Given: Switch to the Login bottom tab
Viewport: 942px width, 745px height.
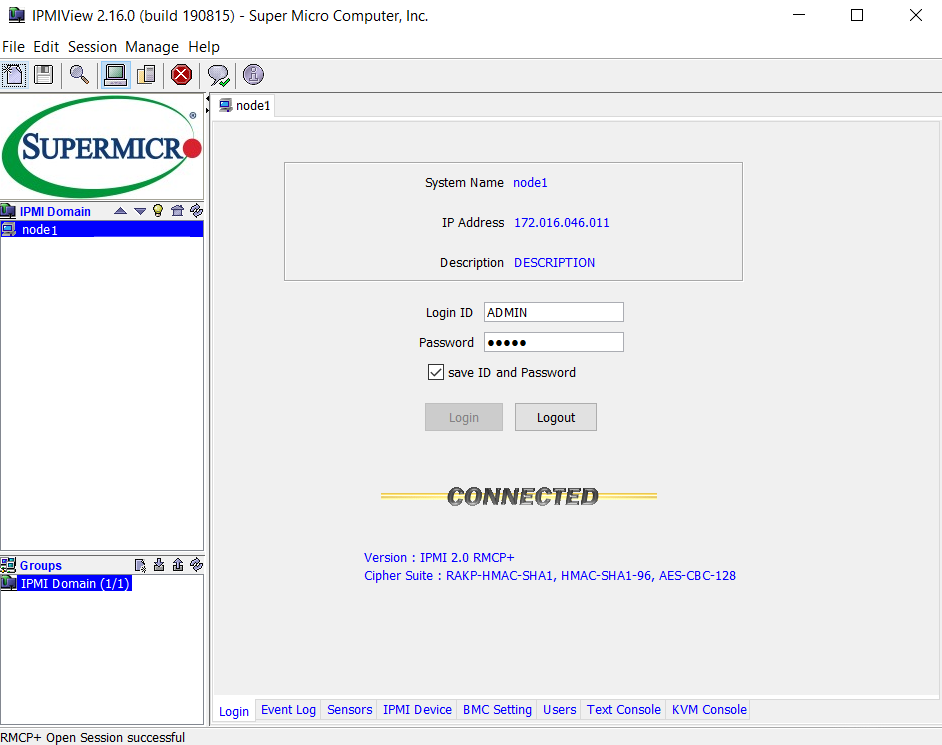Looking at the screenshot, I should [x=234, y=711].
